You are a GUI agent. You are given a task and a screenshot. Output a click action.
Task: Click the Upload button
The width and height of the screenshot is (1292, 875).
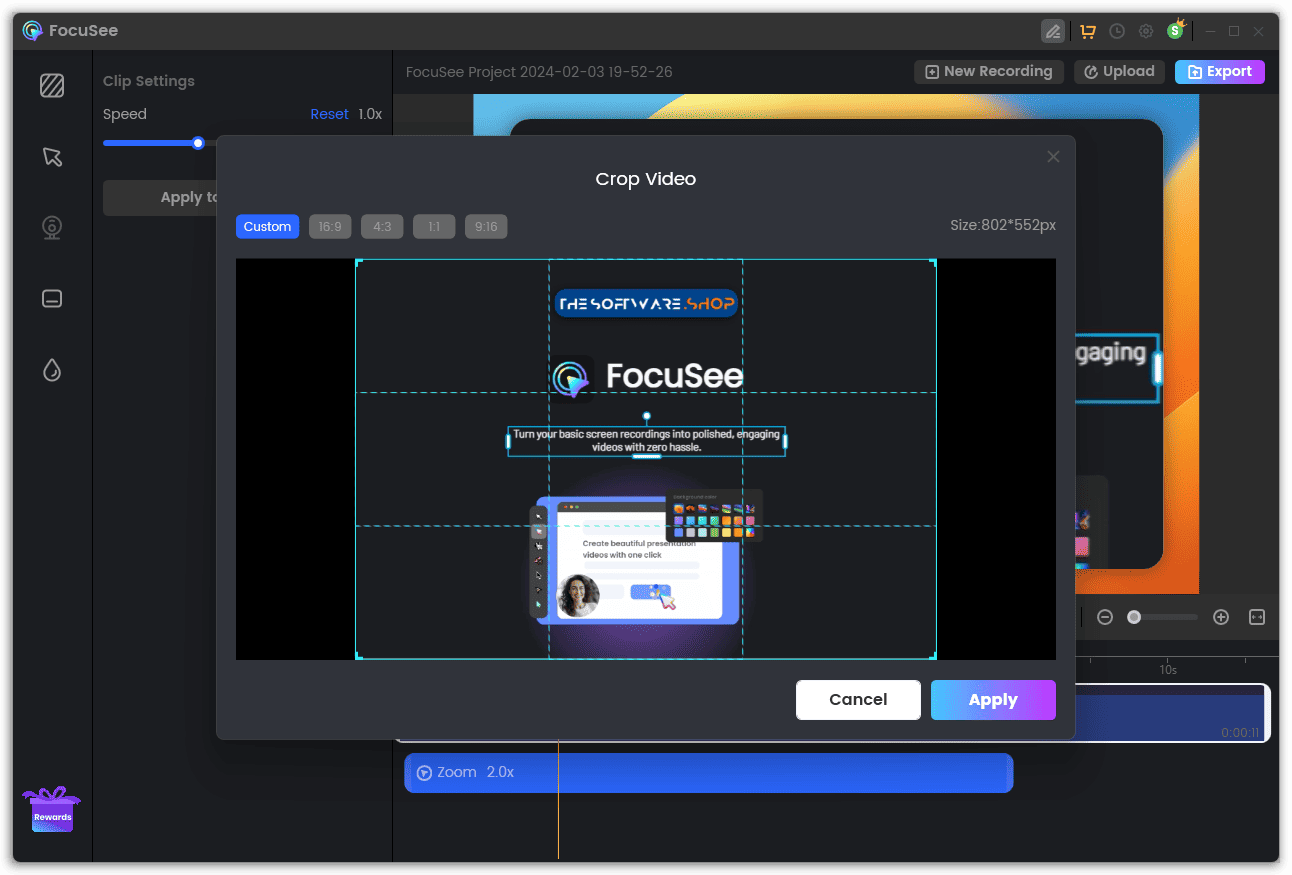[1120, 72]
